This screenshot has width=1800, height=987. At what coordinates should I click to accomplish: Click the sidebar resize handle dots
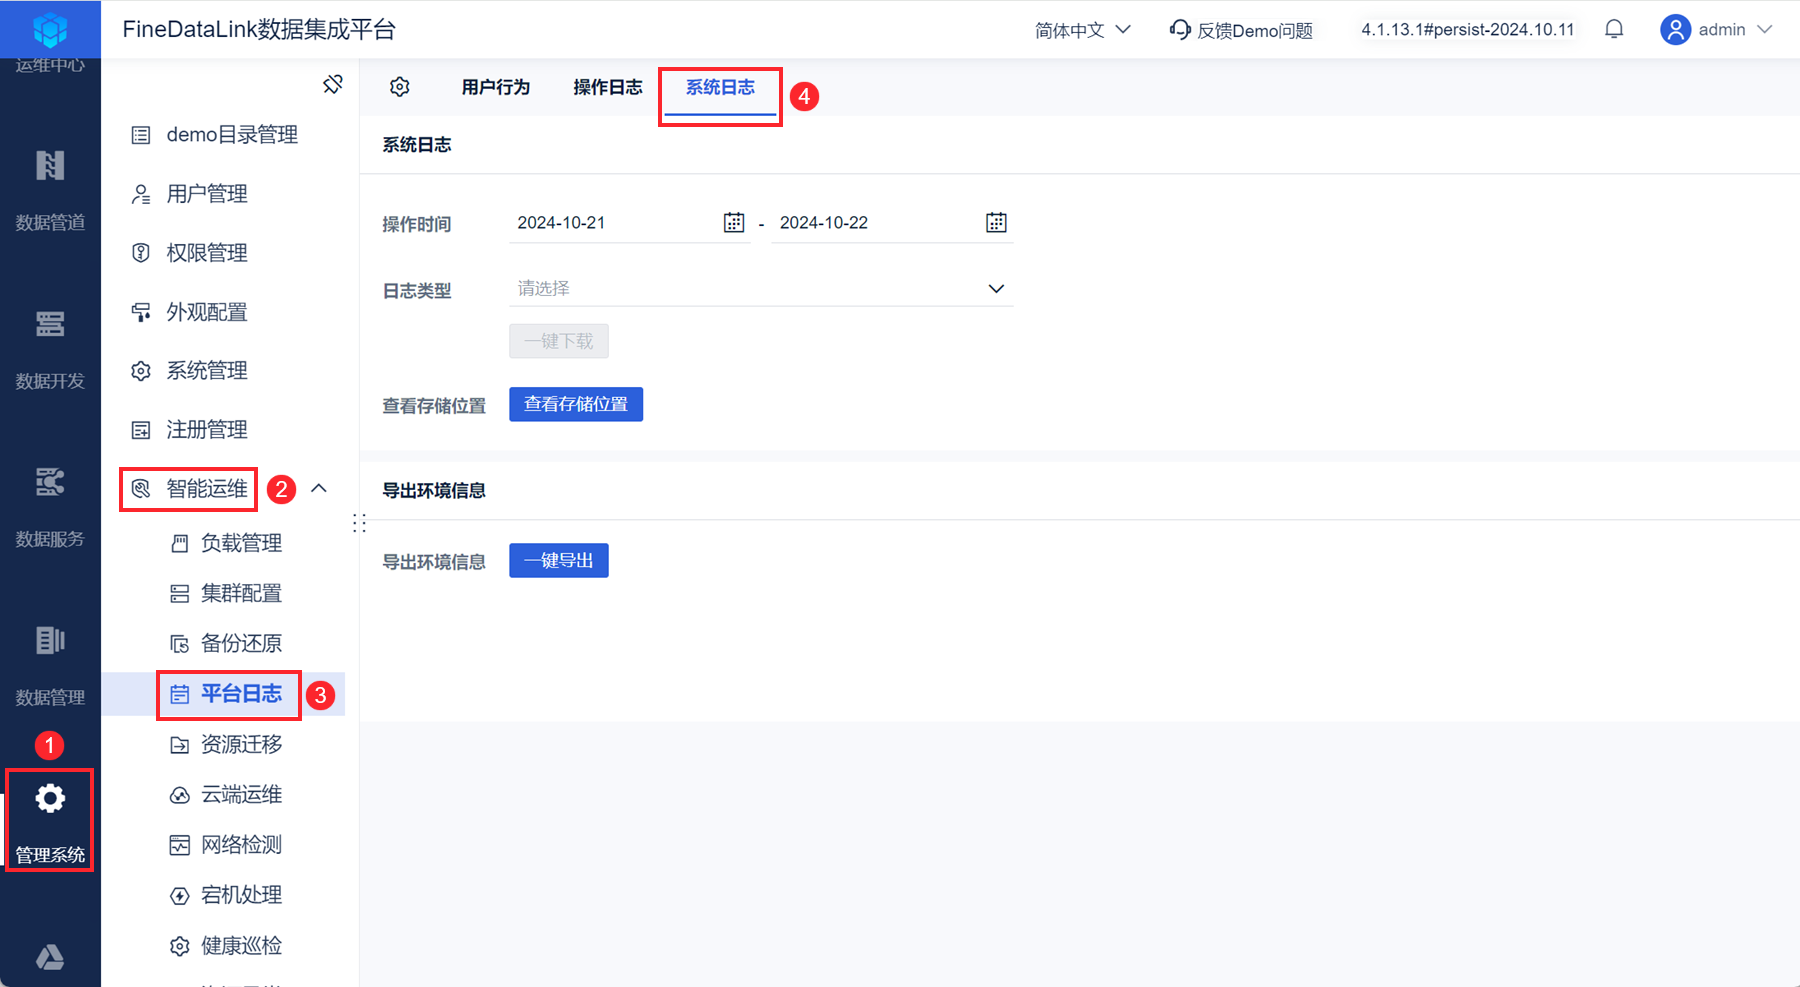point(359,523)
